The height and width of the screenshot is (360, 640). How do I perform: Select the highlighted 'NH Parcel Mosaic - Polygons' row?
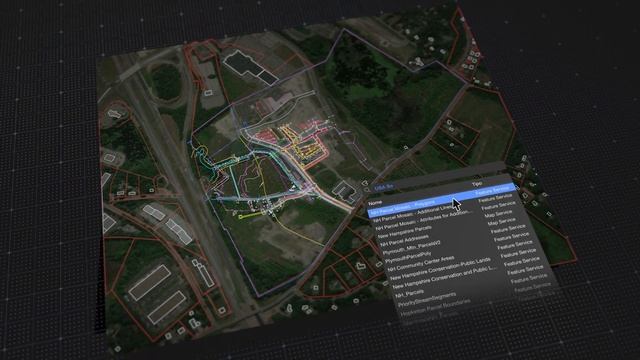pyautogui.click(x=443, y=200)
